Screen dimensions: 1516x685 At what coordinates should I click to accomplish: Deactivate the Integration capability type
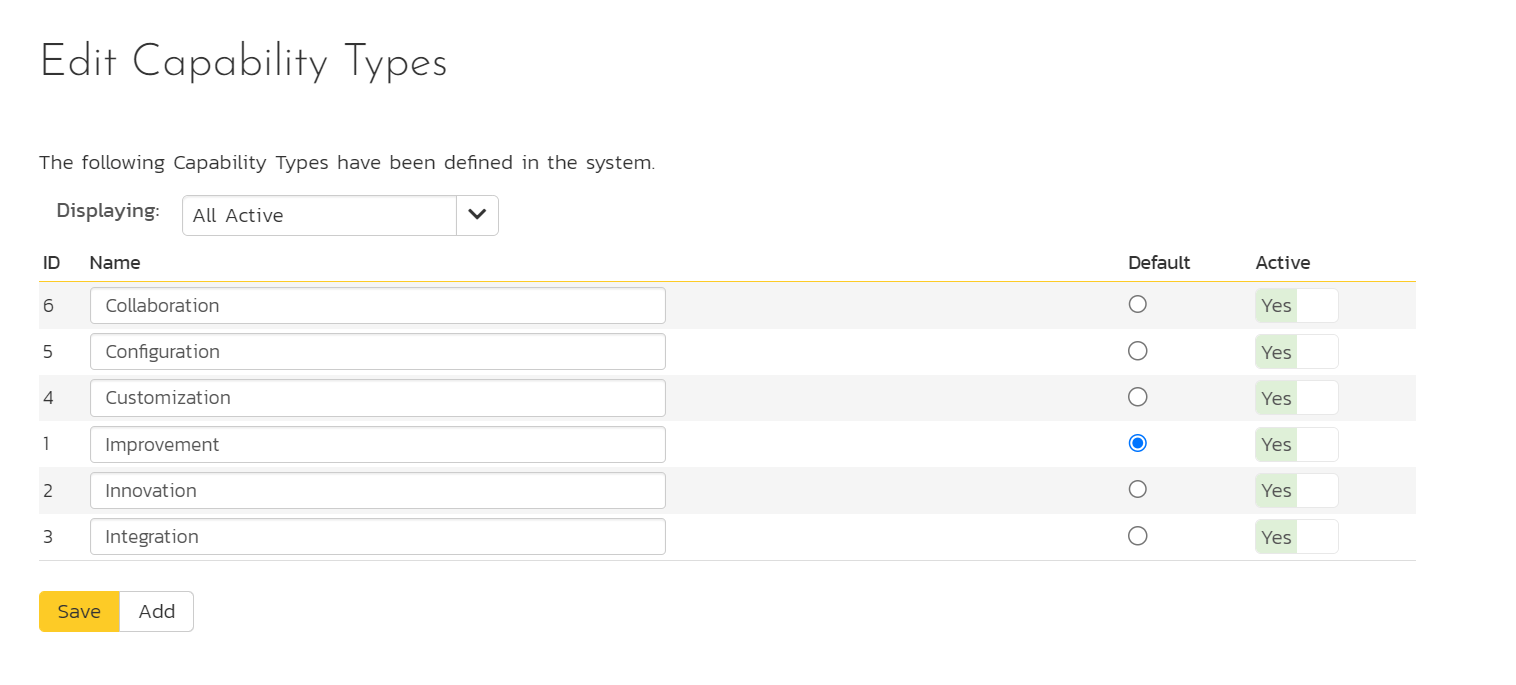1296,537
